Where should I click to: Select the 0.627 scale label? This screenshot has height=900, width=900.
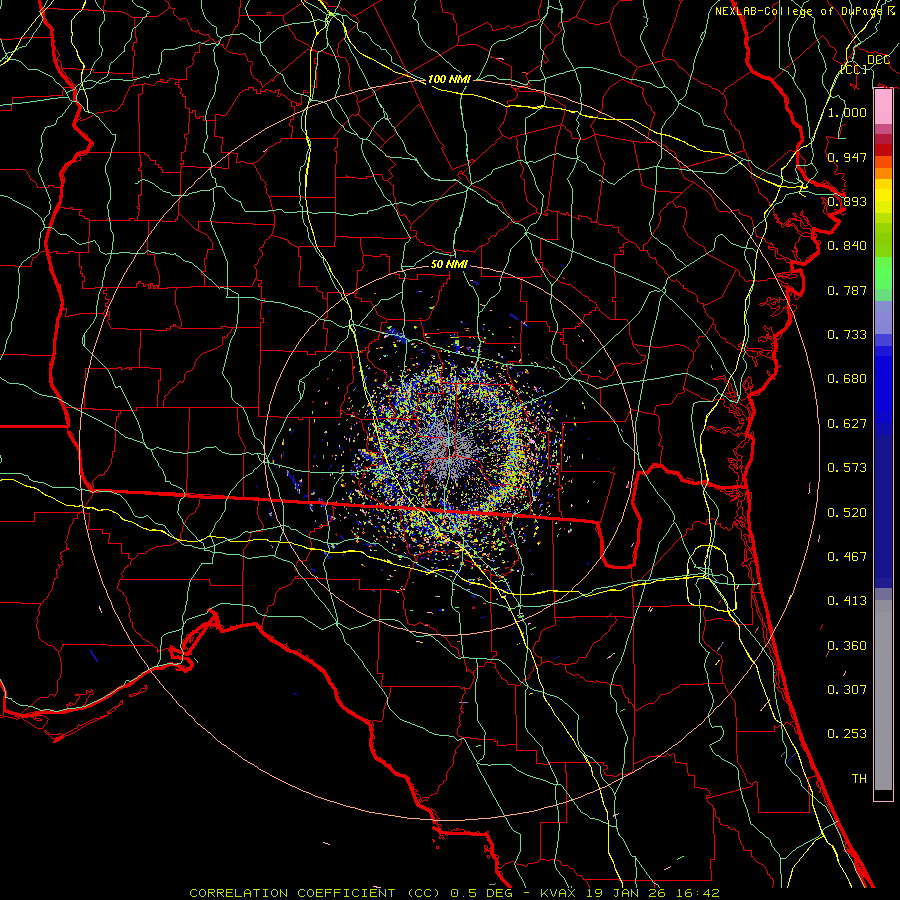click(847, 424)
